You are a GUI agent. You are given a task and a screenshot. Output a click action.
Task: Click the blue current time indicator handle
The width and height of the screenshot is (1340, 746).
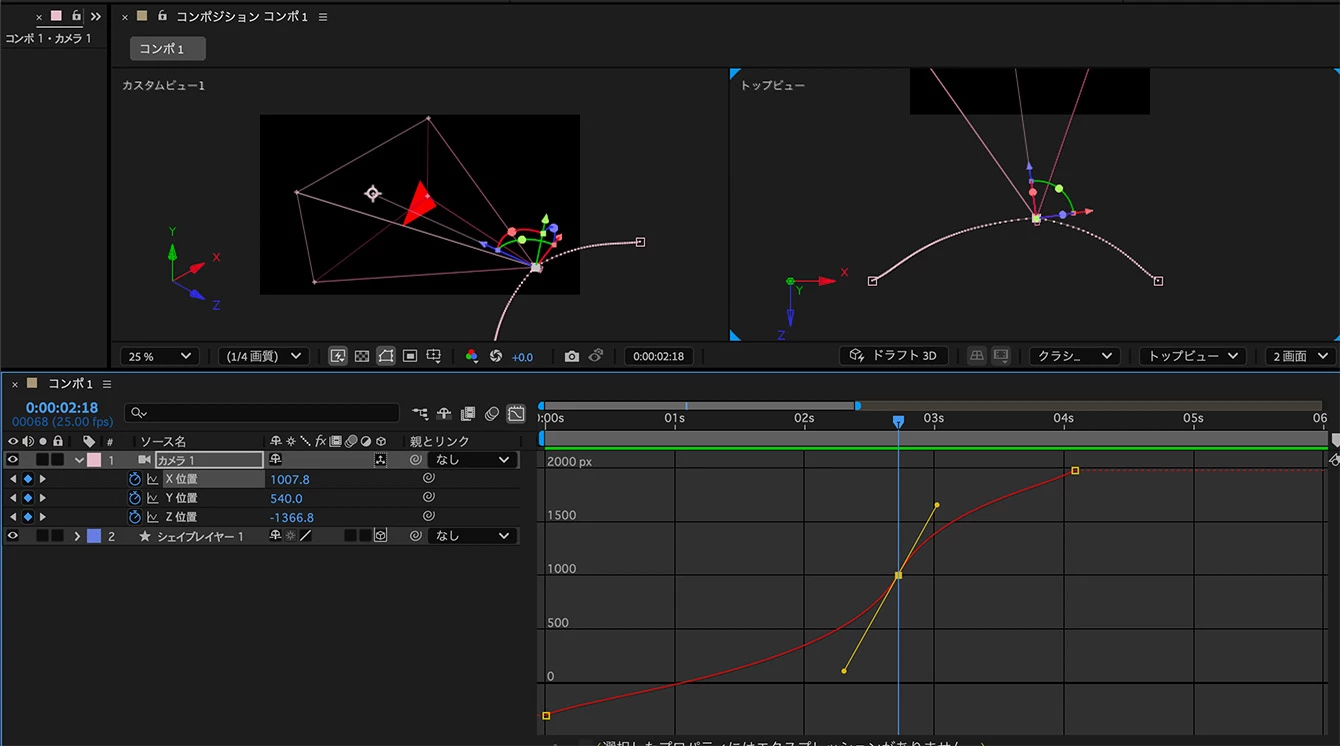pos(898,422)
